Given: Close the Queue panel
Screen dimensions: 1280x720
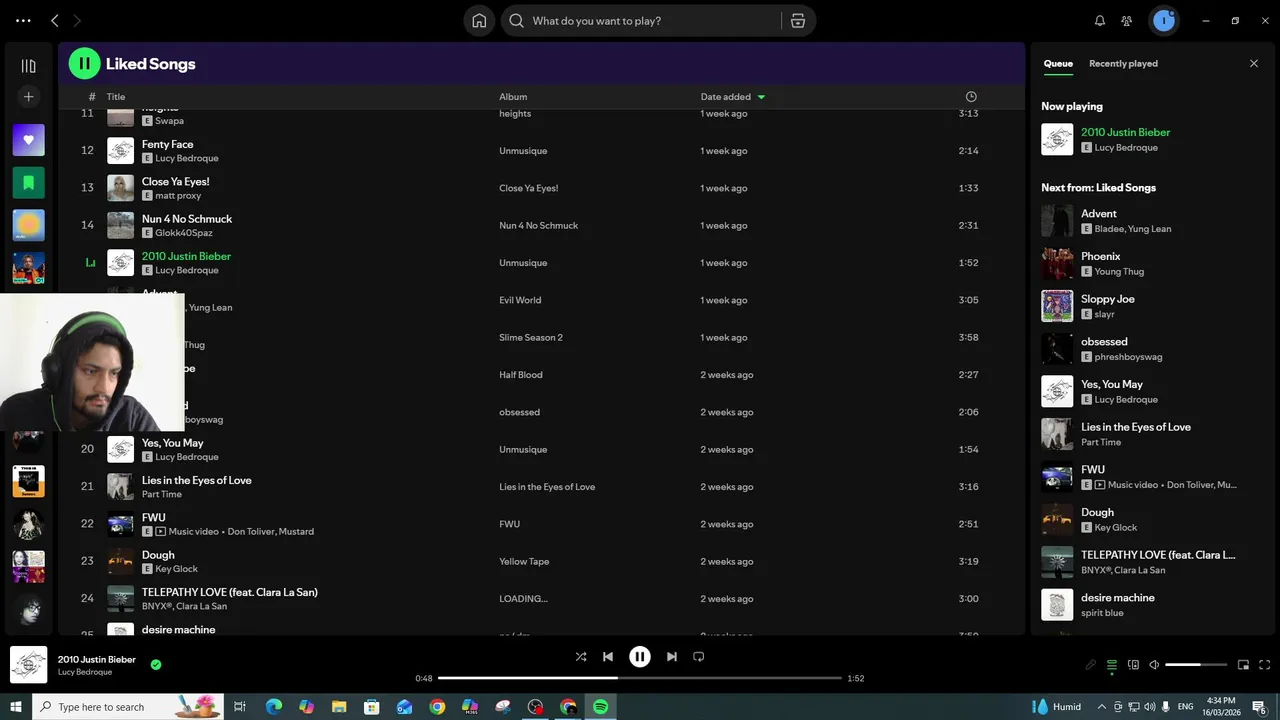Looking at the screenshot, I should [1254, 63].
